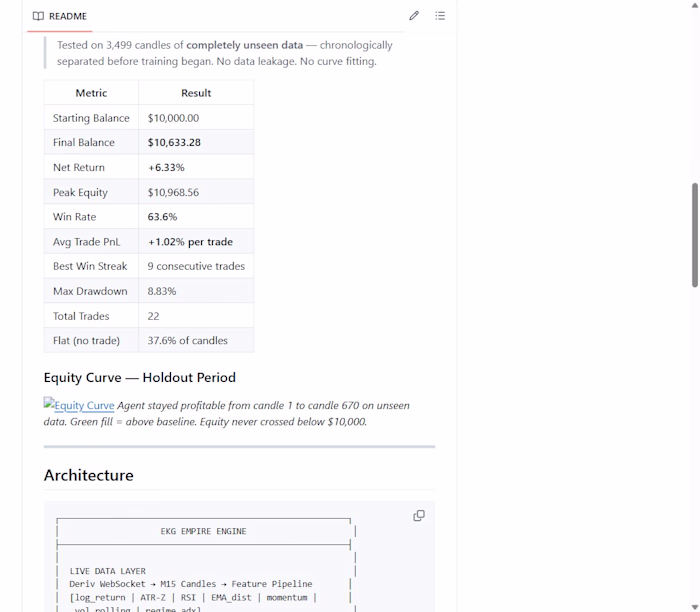Click the scroll down arrow
The height and width of the screenshot is (612, 700).
695,607
